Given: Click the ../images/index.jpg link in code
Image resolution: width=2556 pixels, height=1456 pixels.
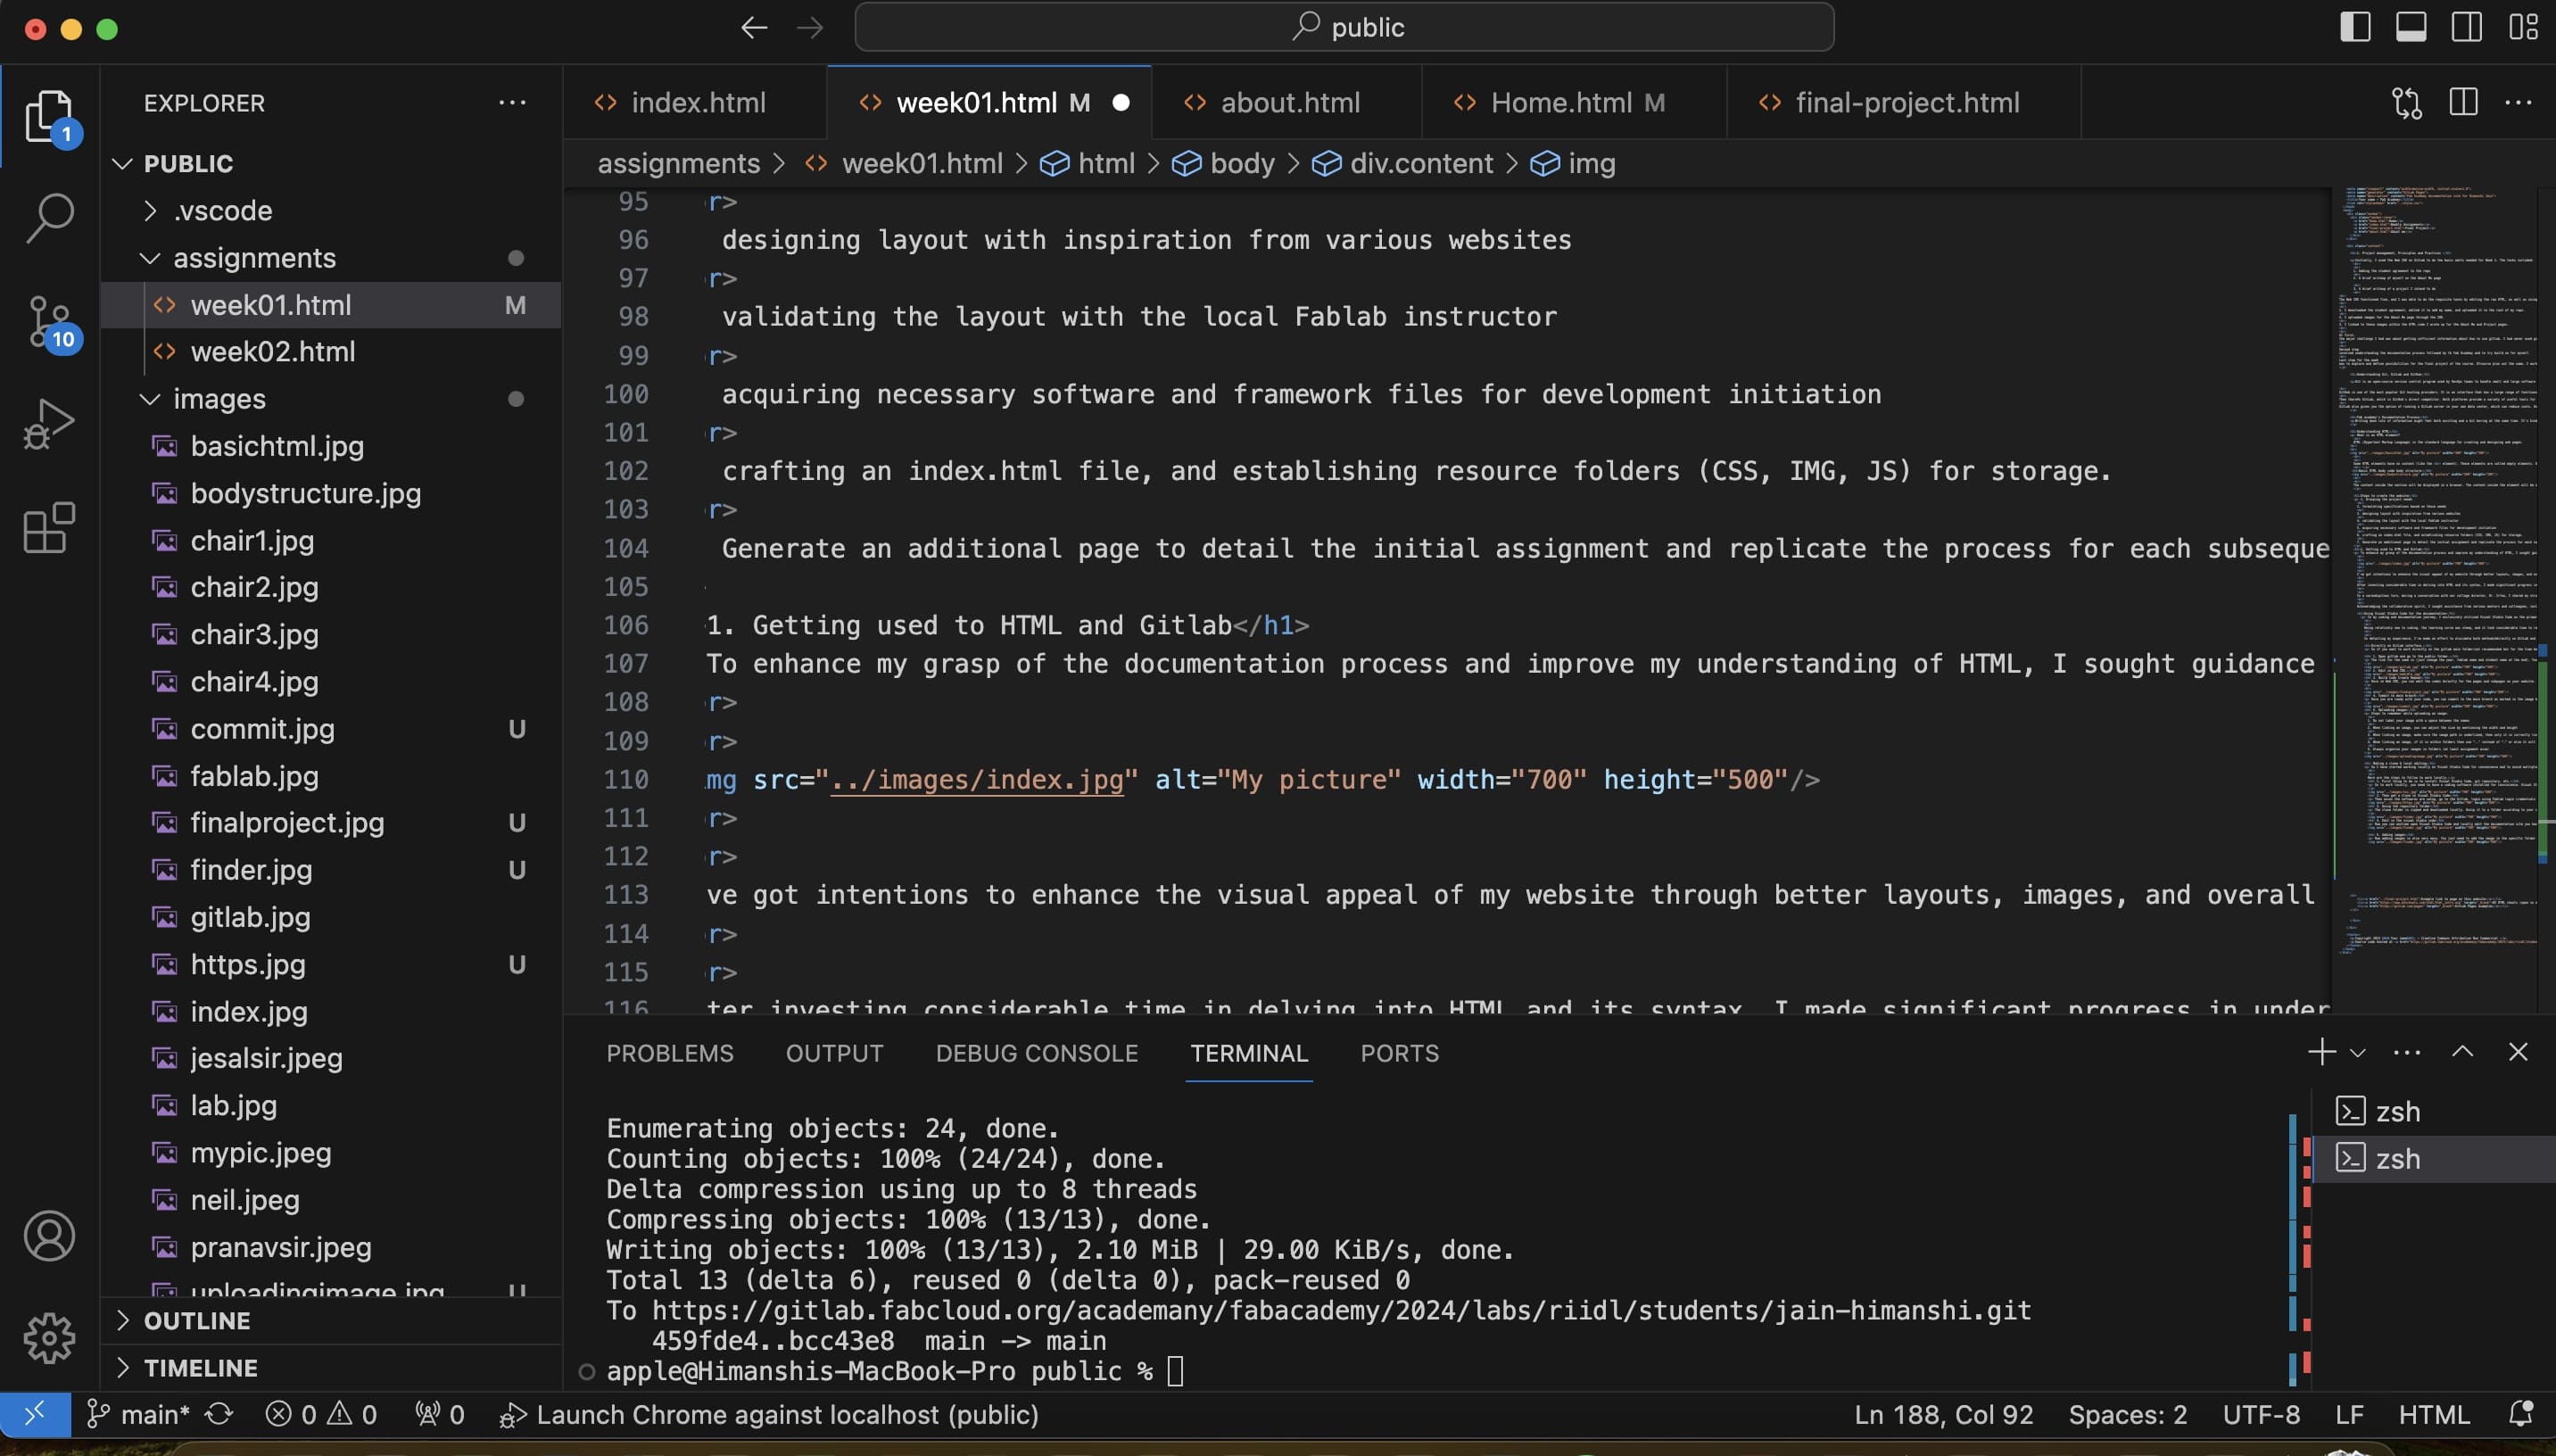Looking at the screenshot, I should click(977, 779).
